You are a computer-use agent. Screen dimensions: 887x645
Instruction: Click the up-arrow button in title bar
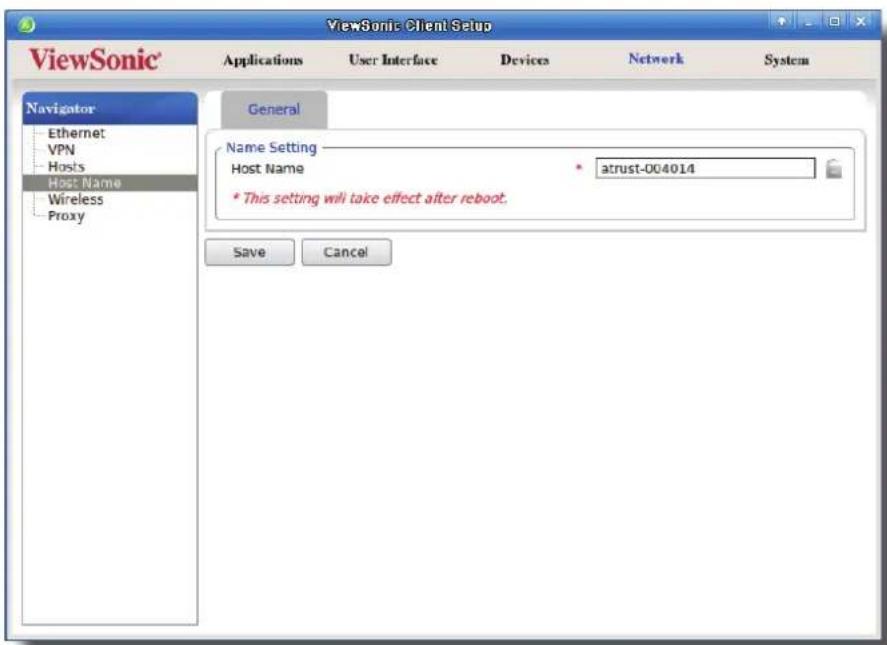coord(781,22)
